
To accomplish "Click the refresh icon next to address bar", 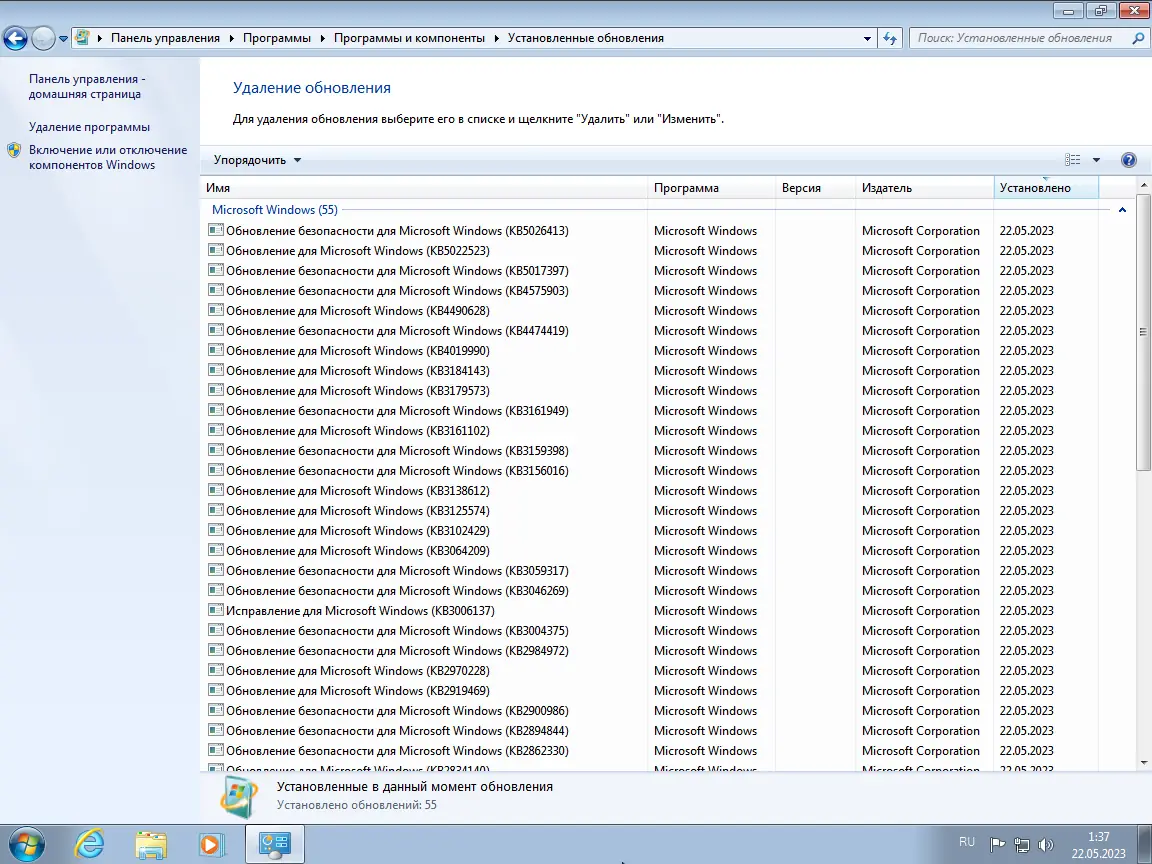I will 890,38.
